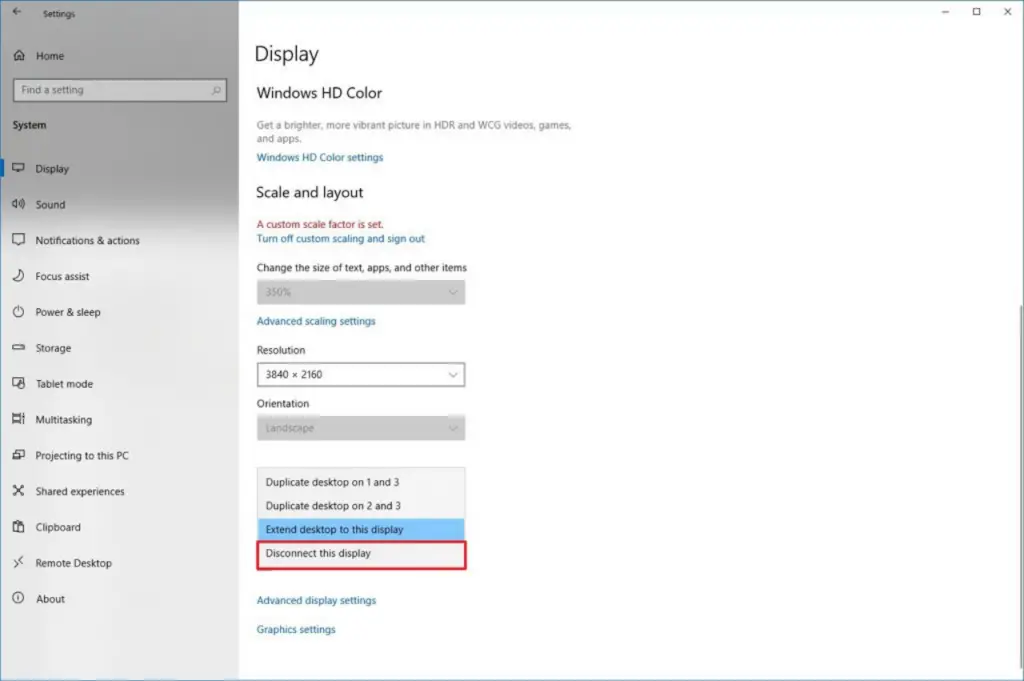Maximize the Settings window

(976, 12)
